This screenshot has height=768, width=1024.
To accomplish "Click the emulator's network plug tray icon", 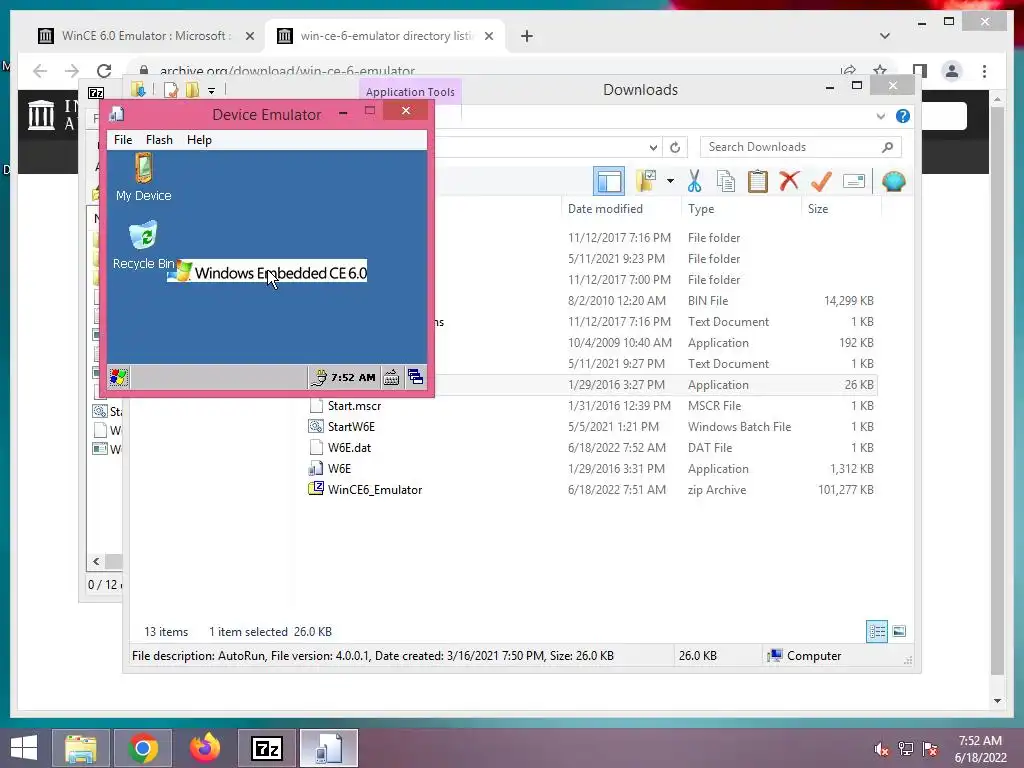I will pyautogui.click(x=319, y=377).
